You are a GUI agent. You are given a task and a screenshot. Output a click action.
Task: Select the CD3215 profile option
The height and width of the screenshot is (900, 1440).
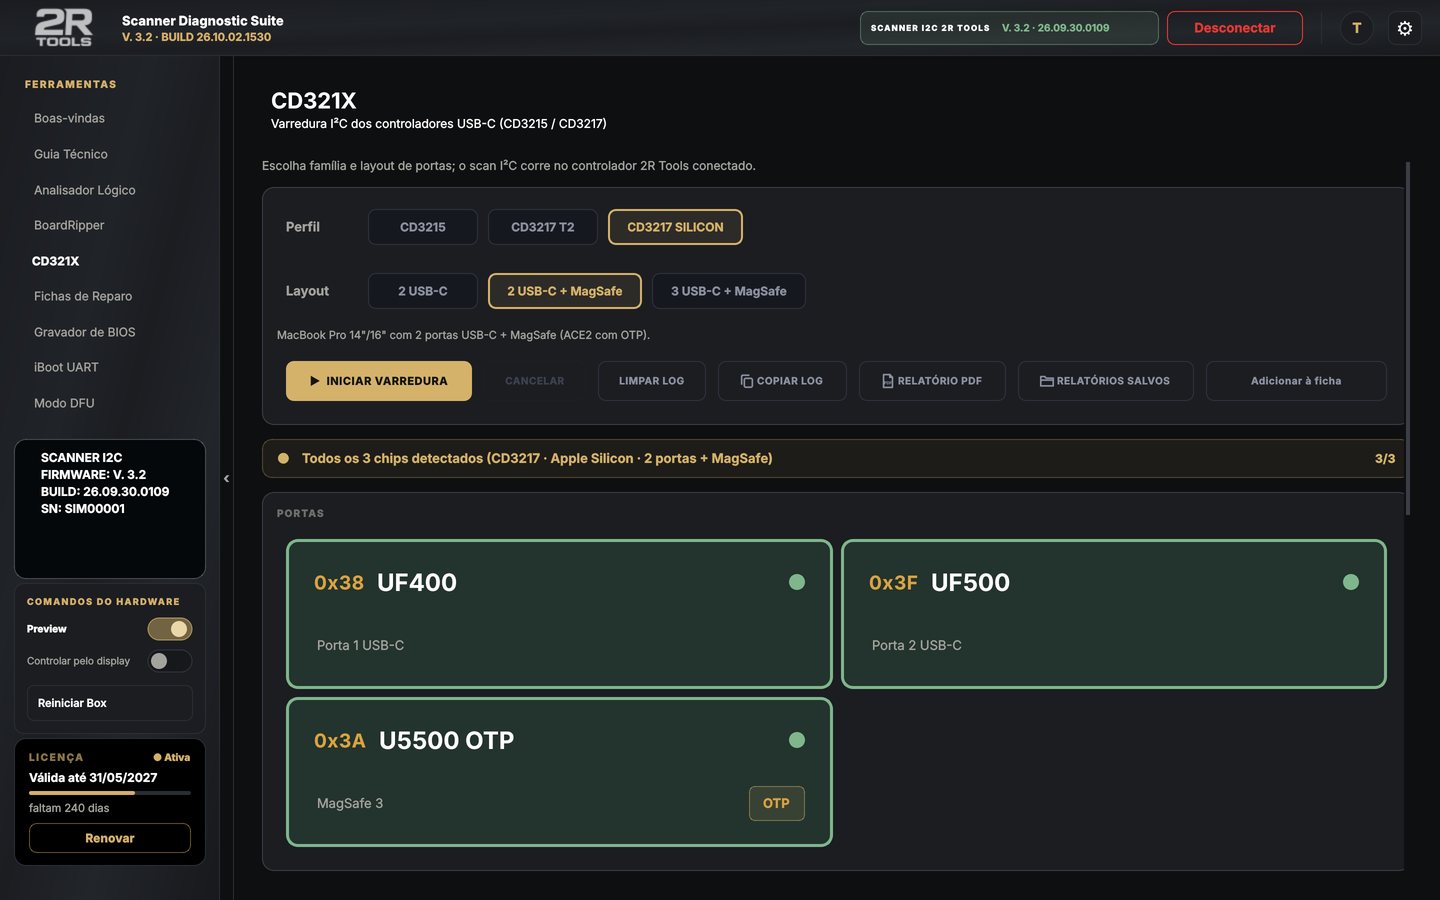point(423,227)
